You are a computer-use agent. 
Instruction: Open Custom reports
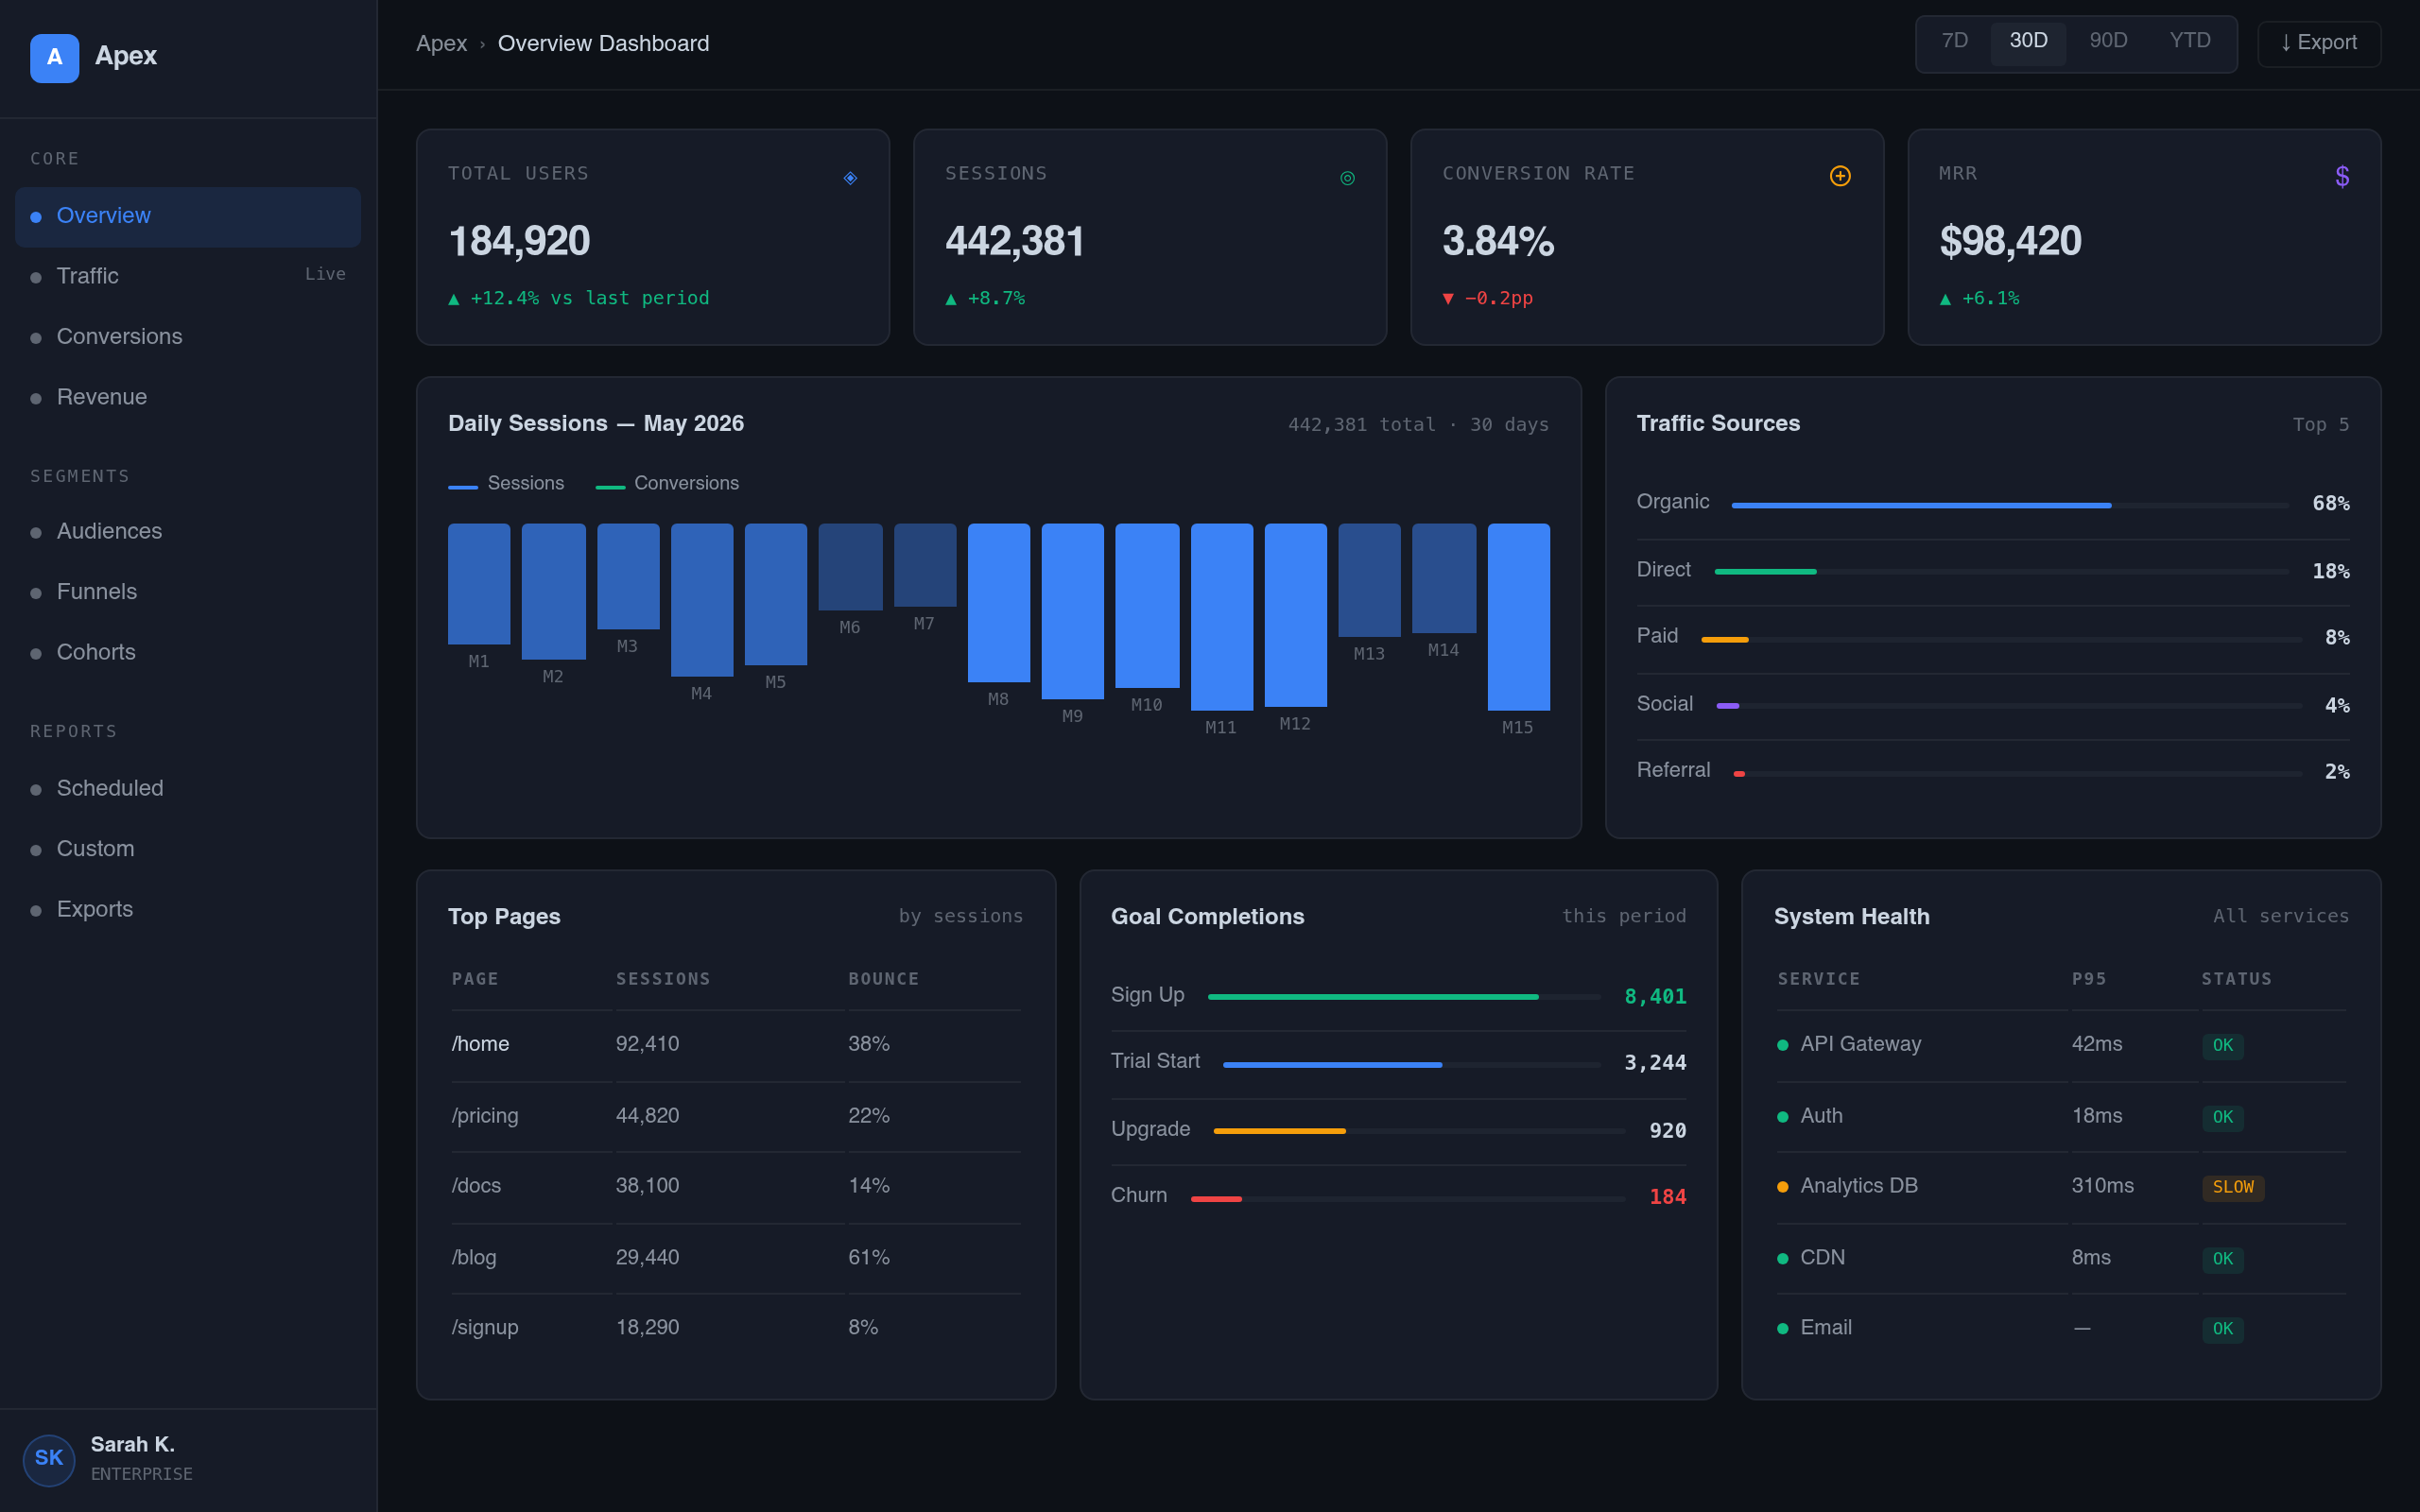pos(188,849)
